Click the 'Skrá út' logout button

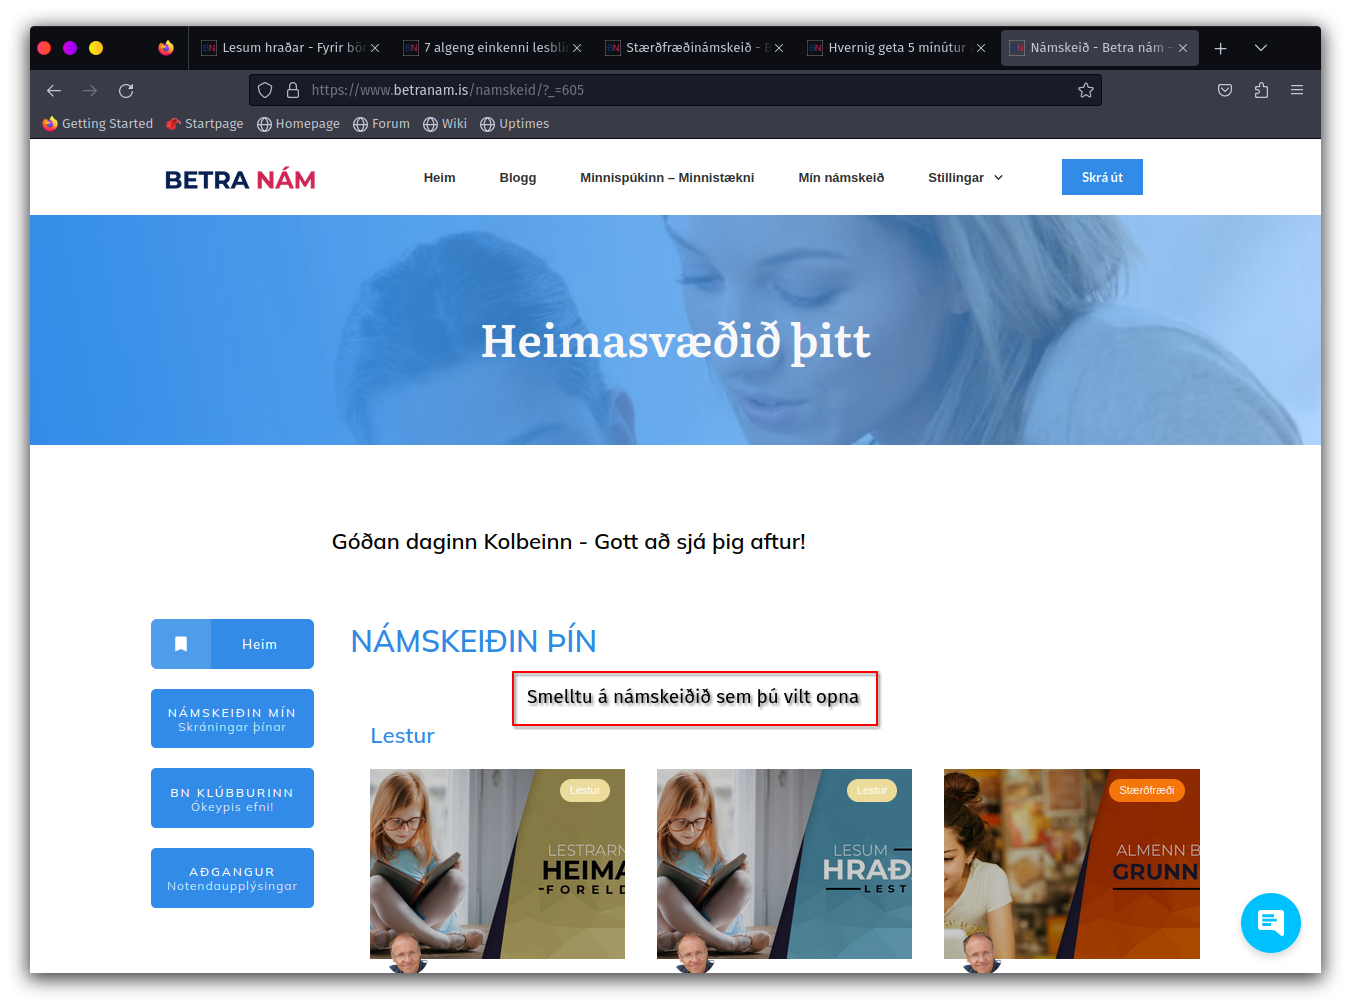pyautogui.click(x=1102, y=177)
